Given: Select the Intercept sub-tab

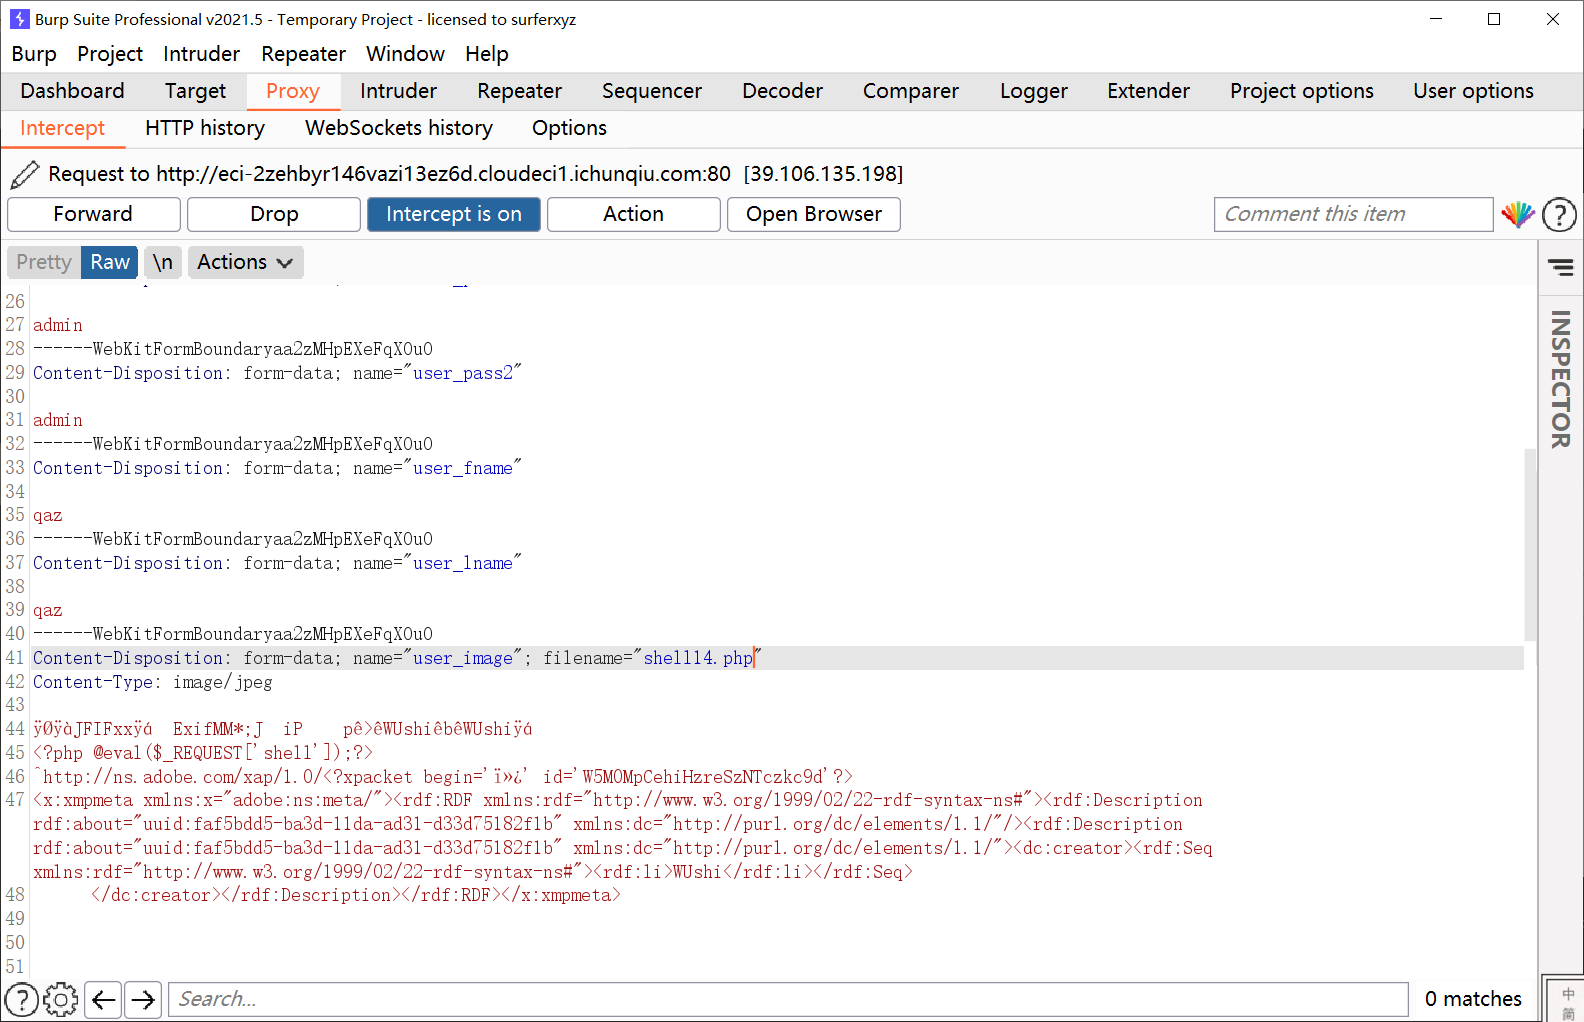Looking at the screenshot, I should click(63, 128).
